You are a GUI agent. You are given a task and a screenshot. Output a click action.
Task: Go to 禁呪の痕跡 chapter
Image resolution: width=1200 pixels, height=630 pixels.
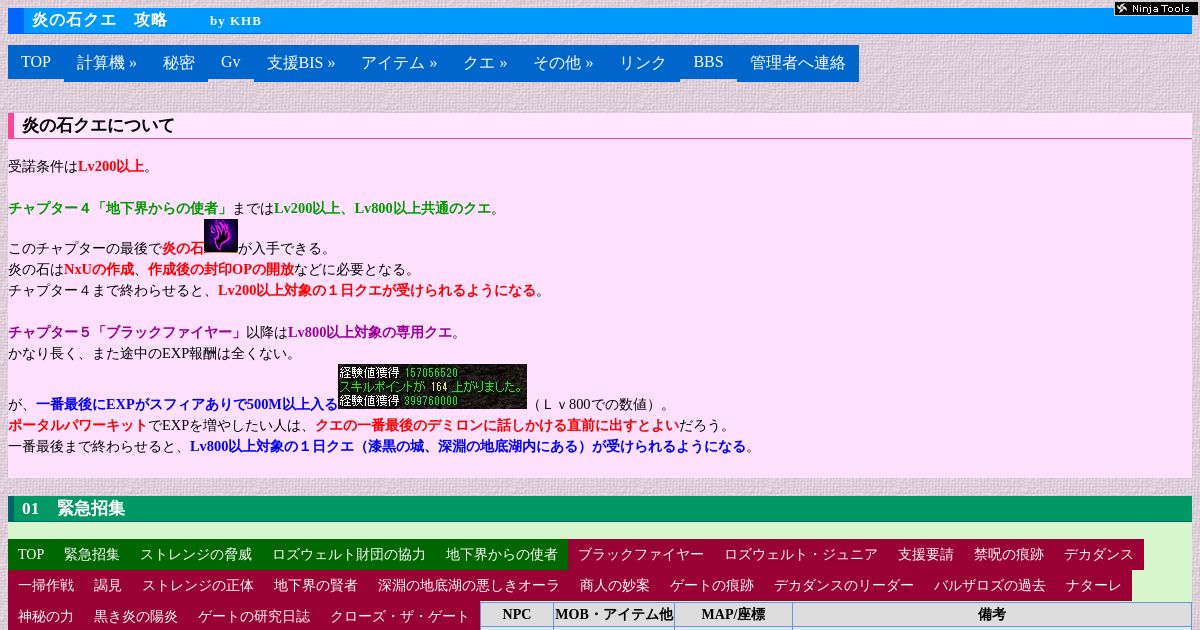[1009, 554]
